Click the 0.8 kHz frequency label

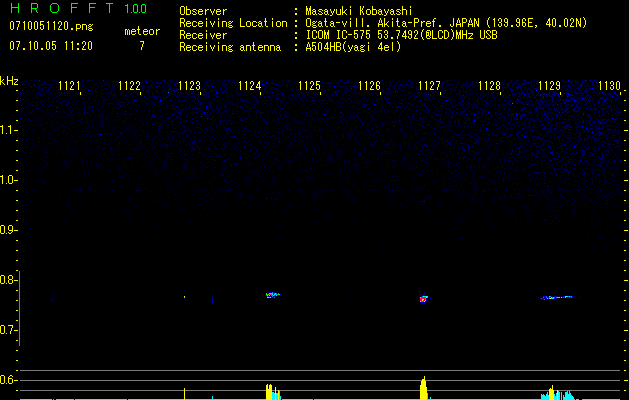click(7, 280)
